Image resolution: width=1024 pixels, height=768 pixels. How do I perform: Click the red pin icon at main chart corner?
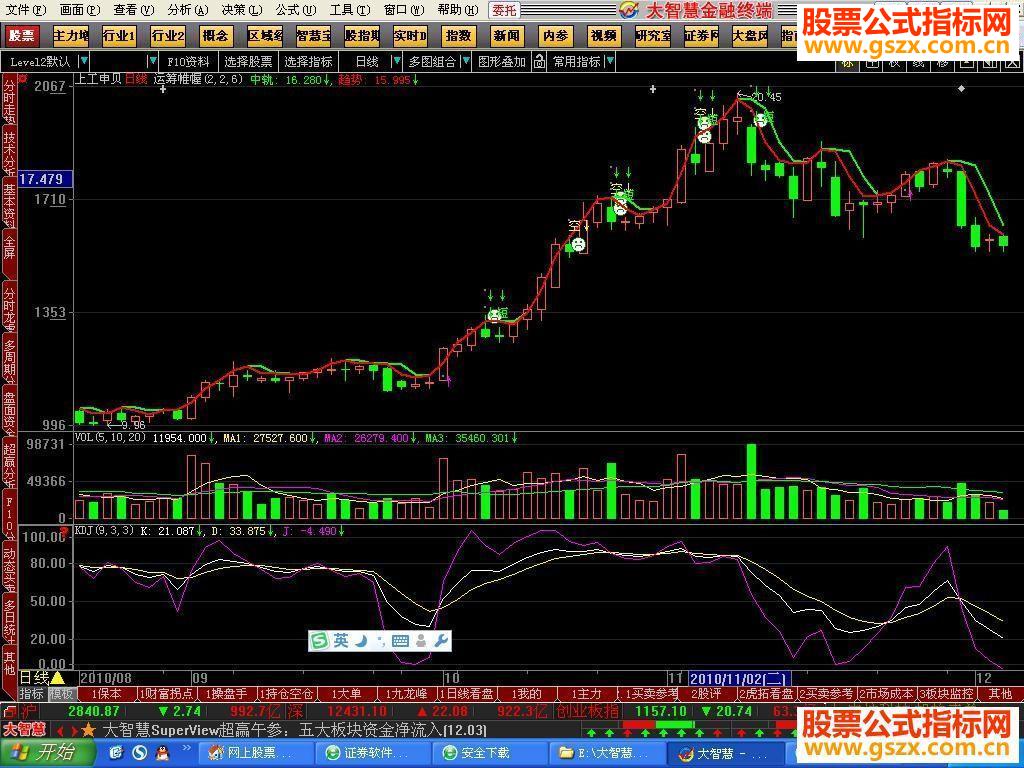[x=23, y=79]
